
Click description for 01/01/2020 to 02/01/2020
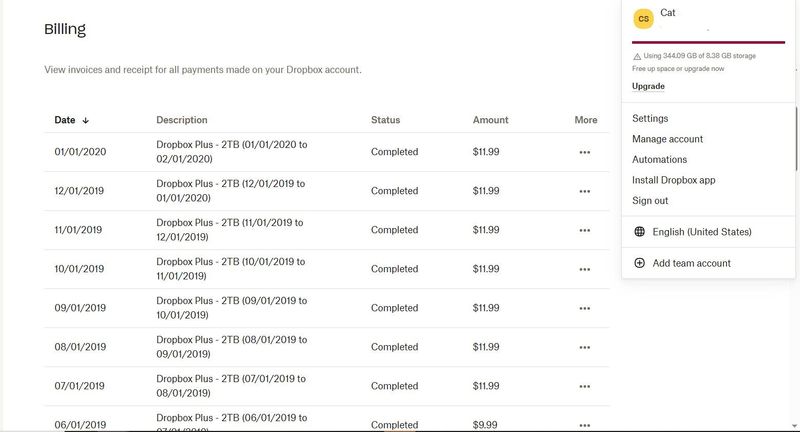tap(232, 151)
